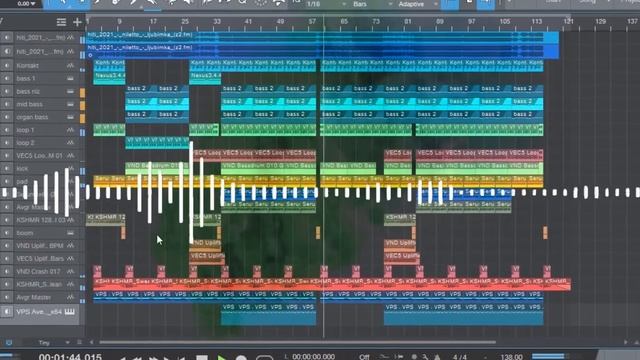Start playback with the green play button
This screenshot has width=640, height=360.
pos(222,358)
